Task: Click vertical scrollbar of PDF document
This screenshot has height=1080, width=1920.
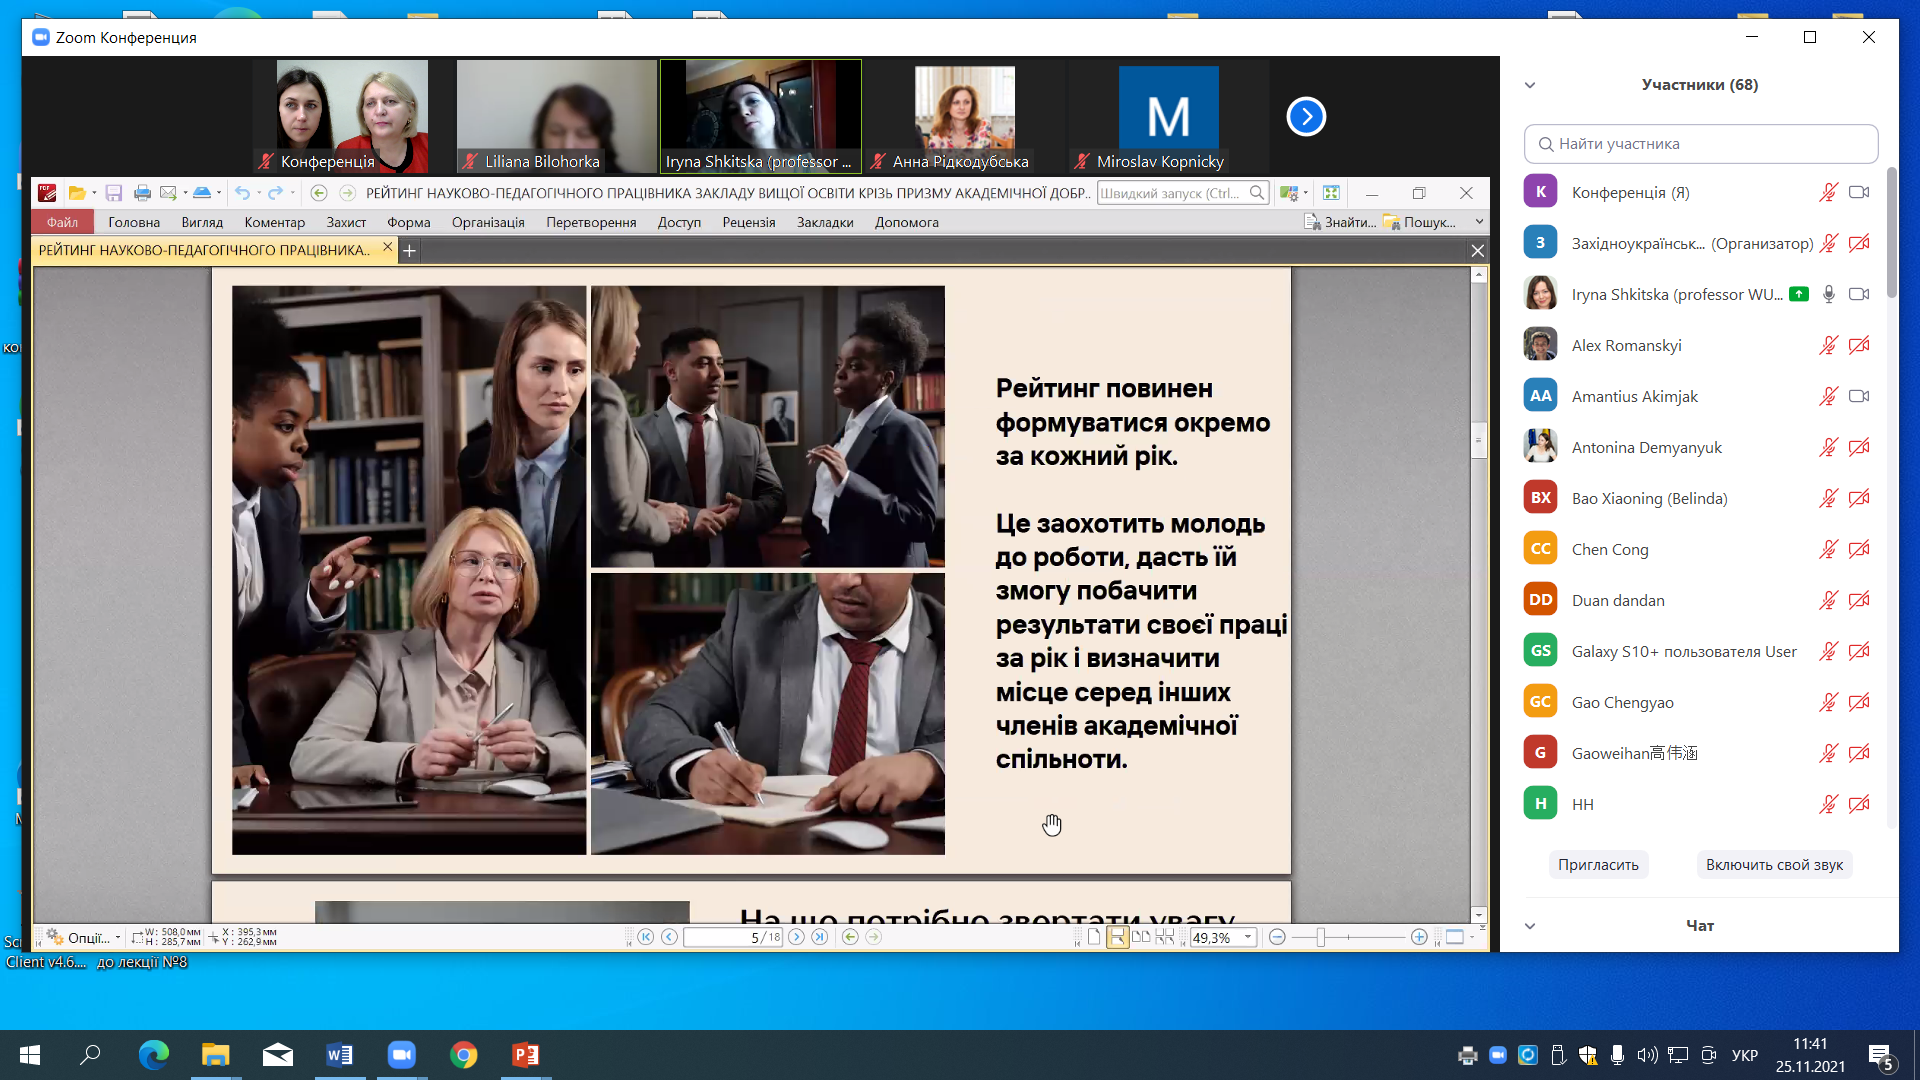Action: (1479, 440)
